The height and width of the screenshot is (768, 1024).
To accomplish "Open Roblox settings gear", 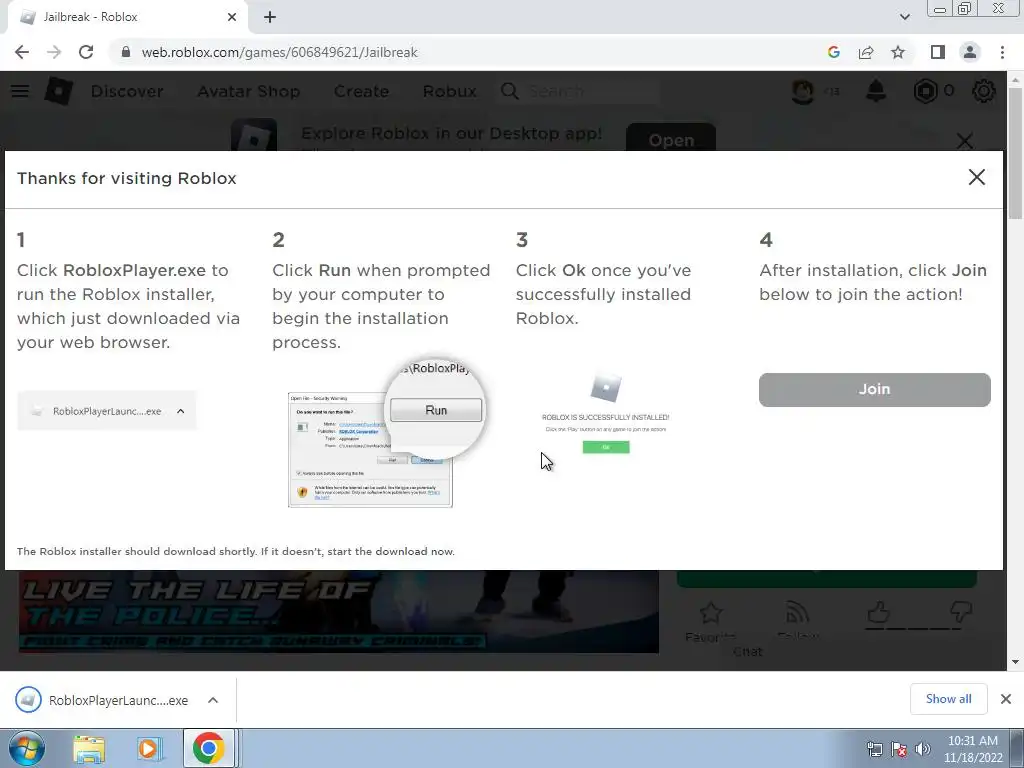I will 984,91.
